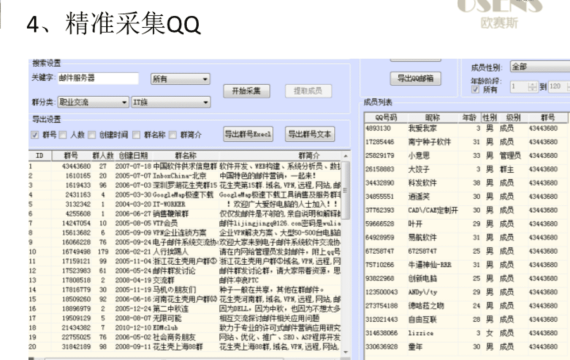Select member row 312021443 自由互联
The width and height of the screenshot is (570, 360).
pos(467,319)
